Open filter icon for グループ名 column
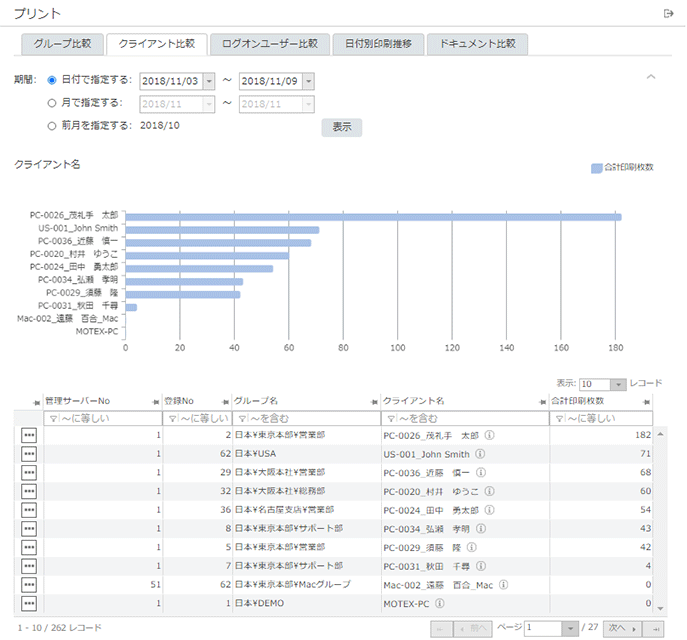Viewport: 687px width, 640px height. pyautogui.click(x=240, y=418)
